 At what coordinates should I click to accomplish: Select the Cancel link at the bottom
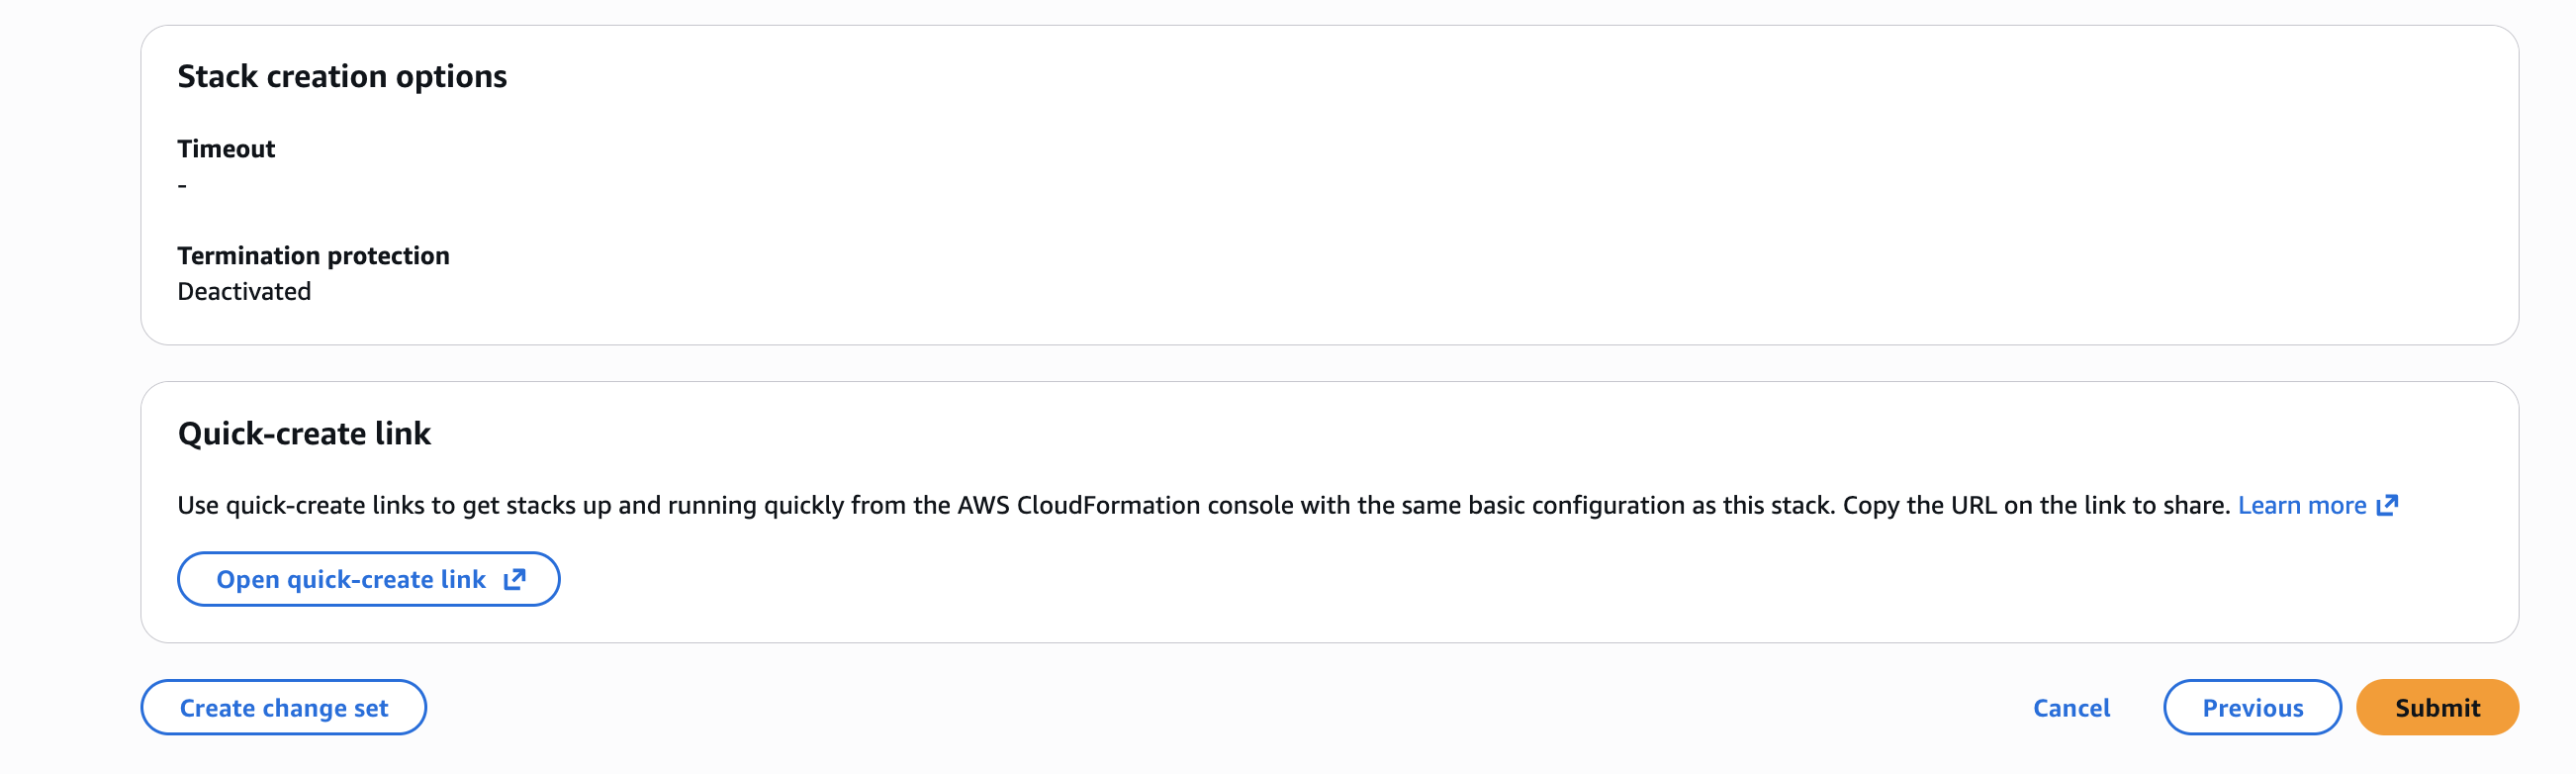[2070, 707]
